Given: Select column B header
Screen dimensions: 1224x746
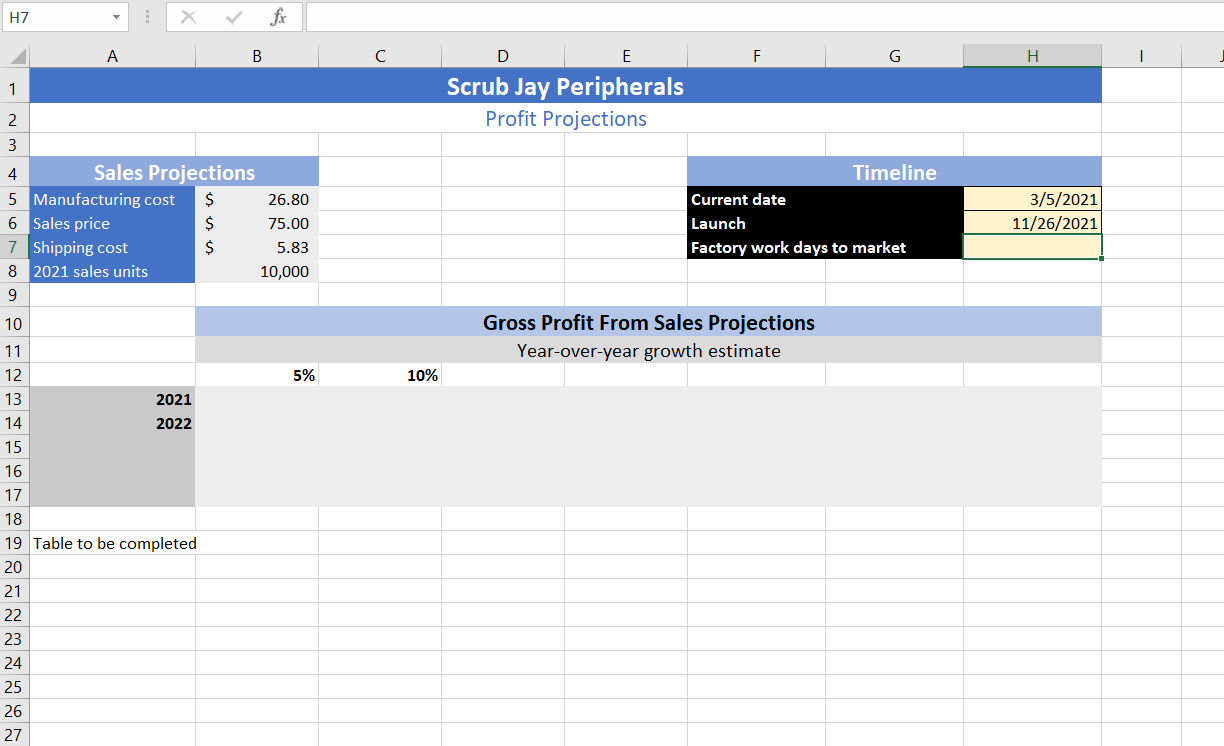Looking at the screenshot, I should pyautogui.click(x=257, y=57).
